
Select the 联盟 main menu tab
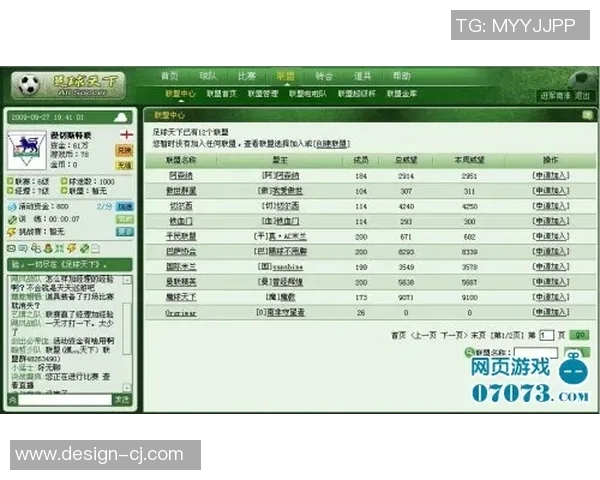point(285,76)
